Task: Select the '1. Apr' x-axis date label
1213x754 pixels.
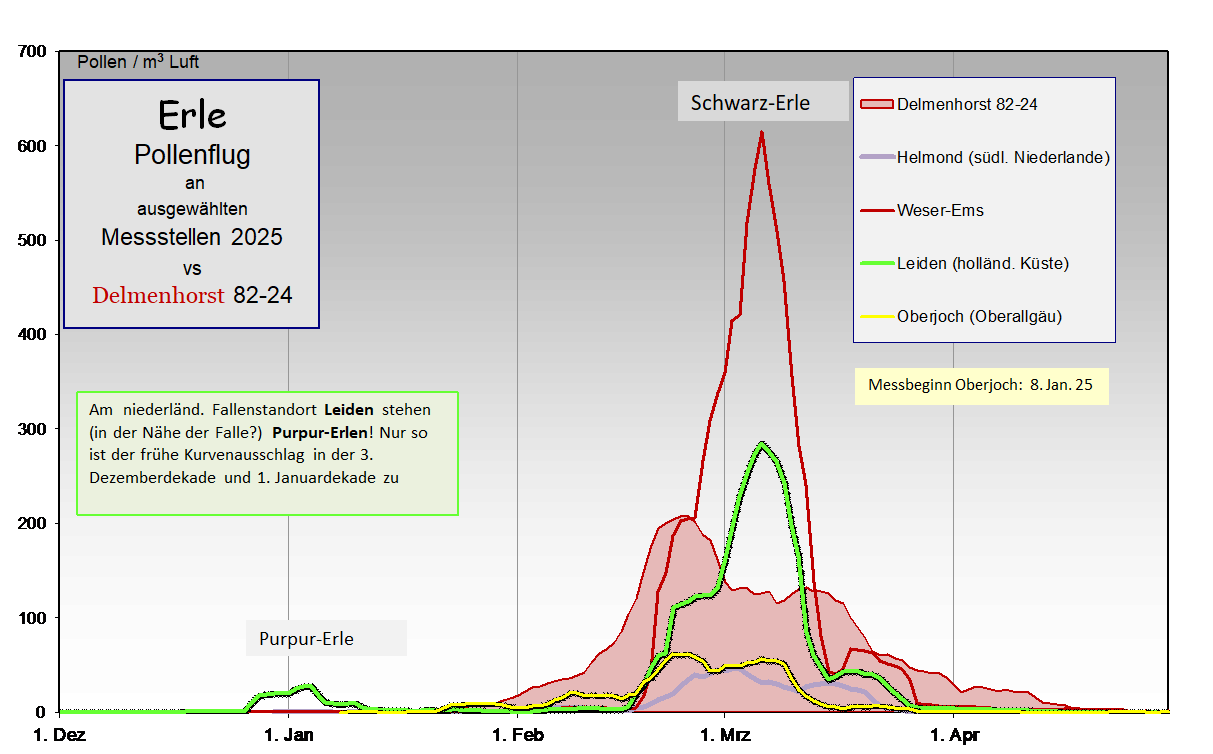Action: pyautogui.click(x=953, y=739)
